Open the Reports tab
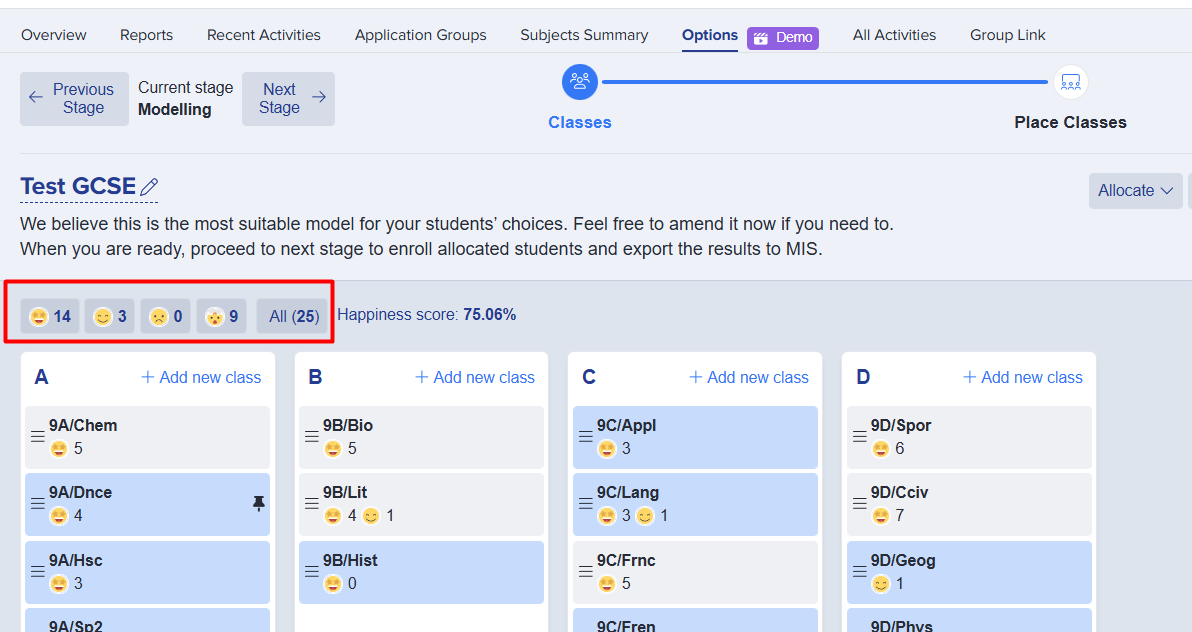Image resolution: width=1192 pixels, height=632 pixels. [146, 35]
